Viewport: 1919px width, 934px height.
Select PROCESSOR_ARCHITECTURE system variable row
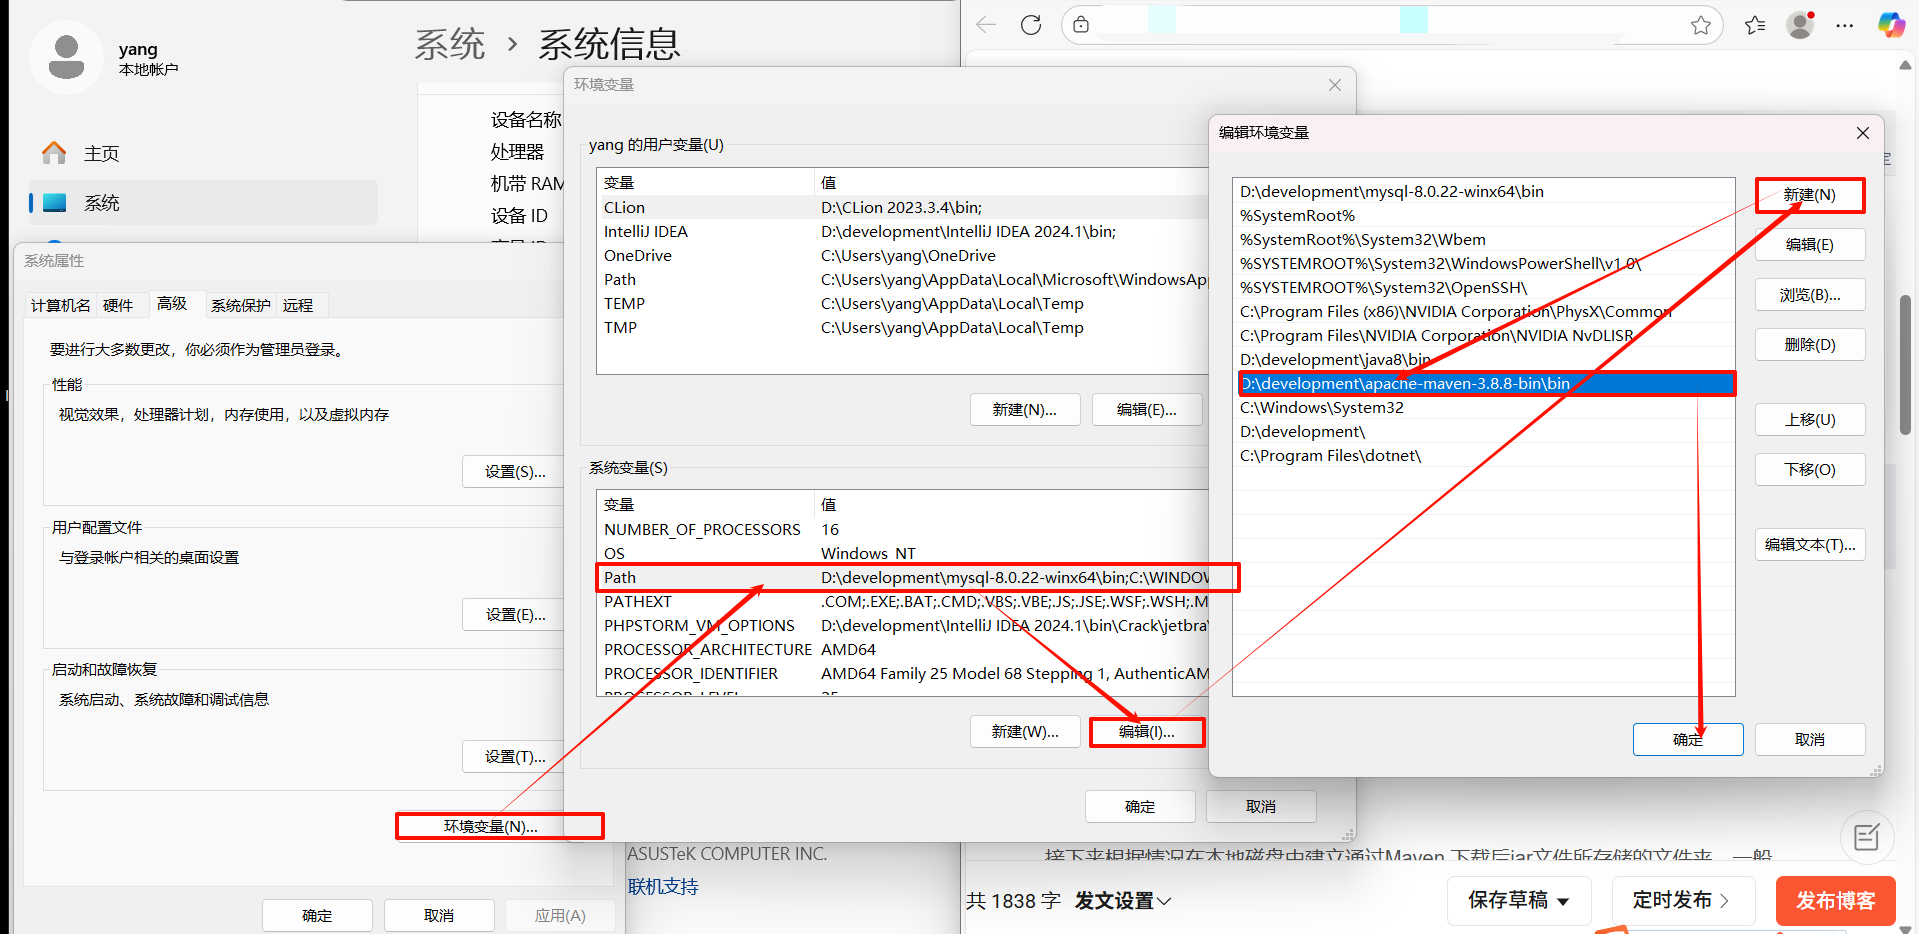(904, 649)
